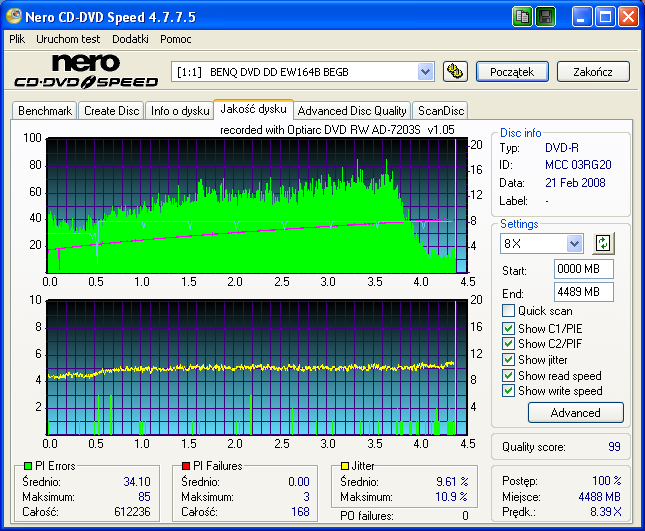Image resolution: width=645 pixels, height=531 pixels.
Task: Toggle the Show C2/PIF checkbox
Action: pyautogui.click(x=508, y=343)
